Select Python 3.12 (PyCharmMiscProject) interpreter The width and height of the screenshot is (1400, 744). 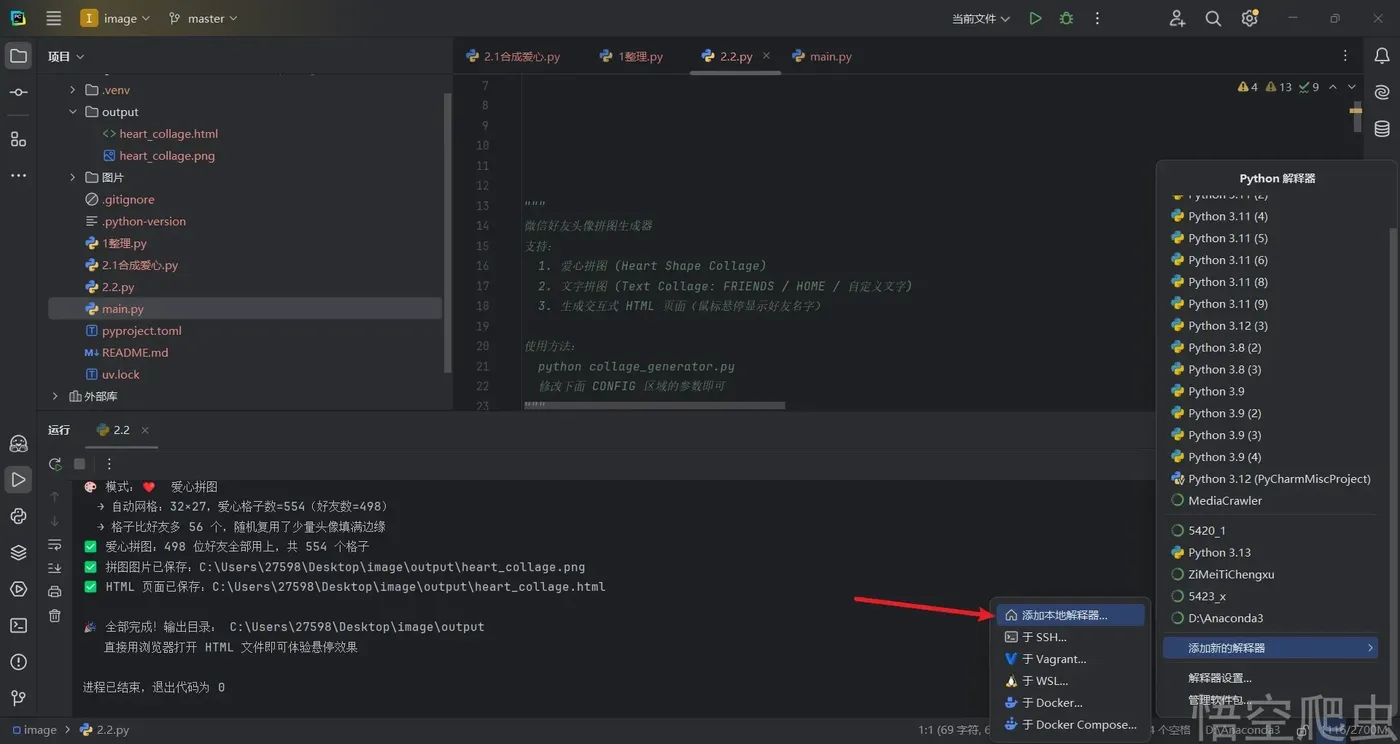pyautogui.click(x=1270, y=479)
